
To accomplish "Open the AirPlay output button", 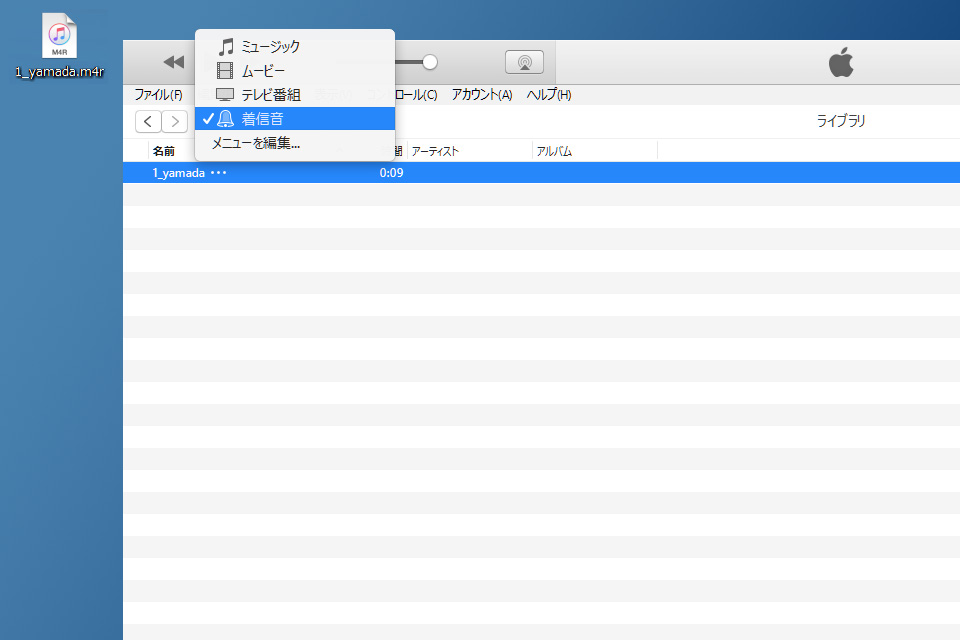I will 524,62.
